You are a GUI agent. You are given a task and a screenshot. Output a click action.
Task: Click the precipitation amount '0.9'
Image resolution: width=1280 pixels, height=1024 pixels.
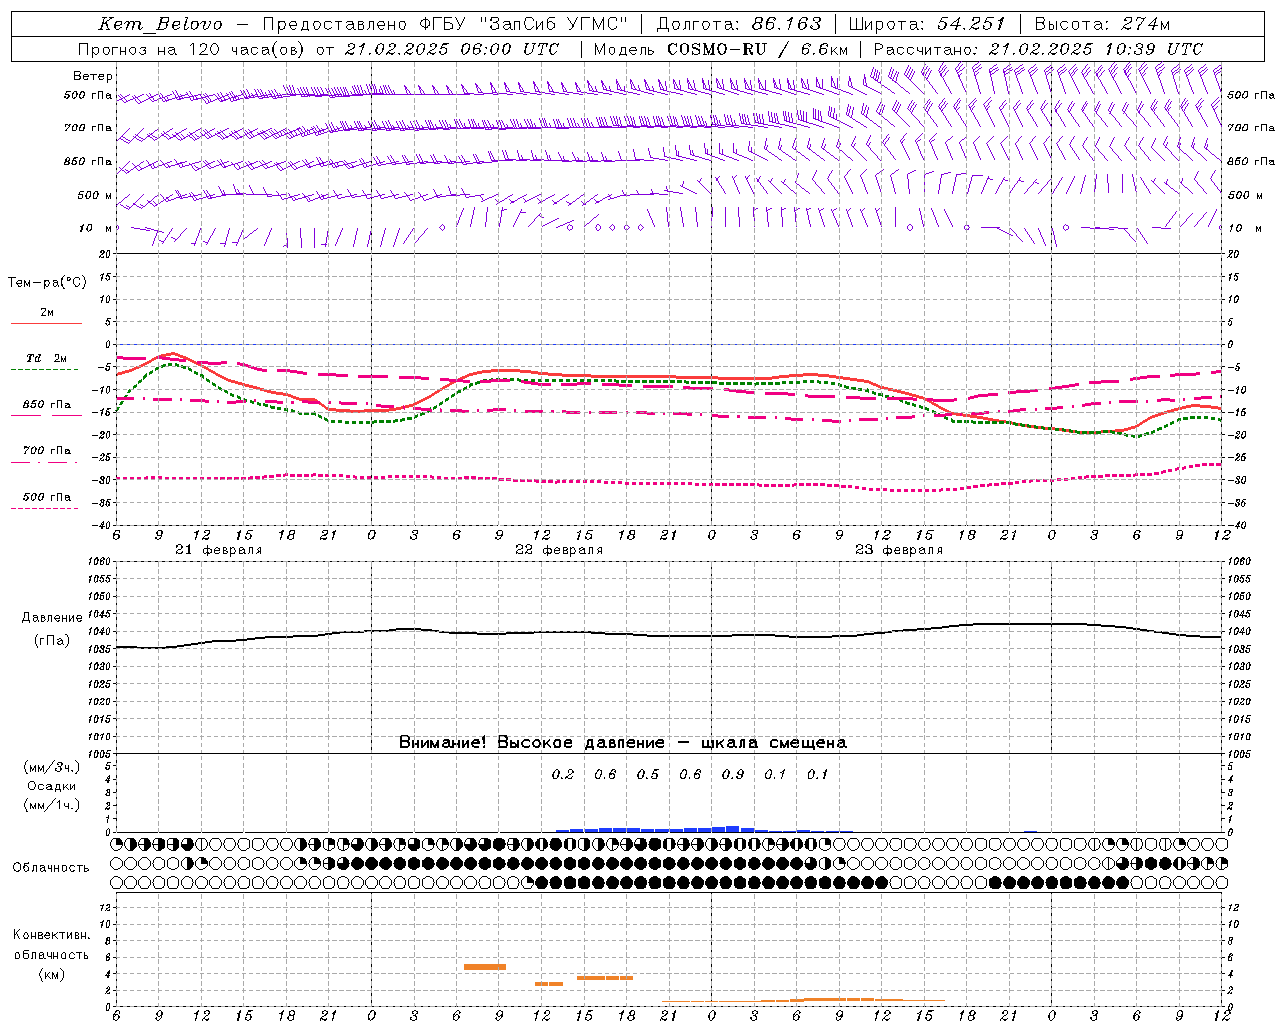[x=733, y=775]
